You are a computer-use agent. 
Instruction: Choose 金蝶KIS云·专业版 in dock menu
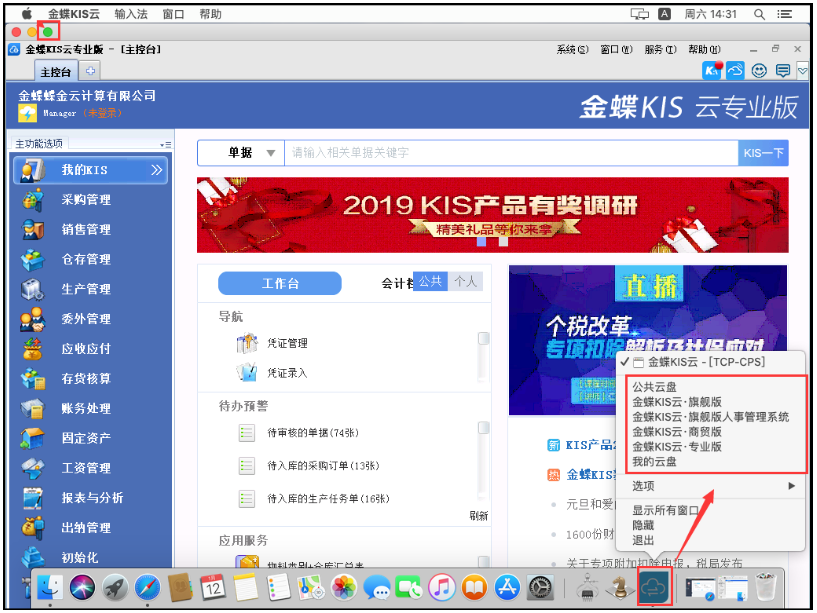tap(677, 446)
